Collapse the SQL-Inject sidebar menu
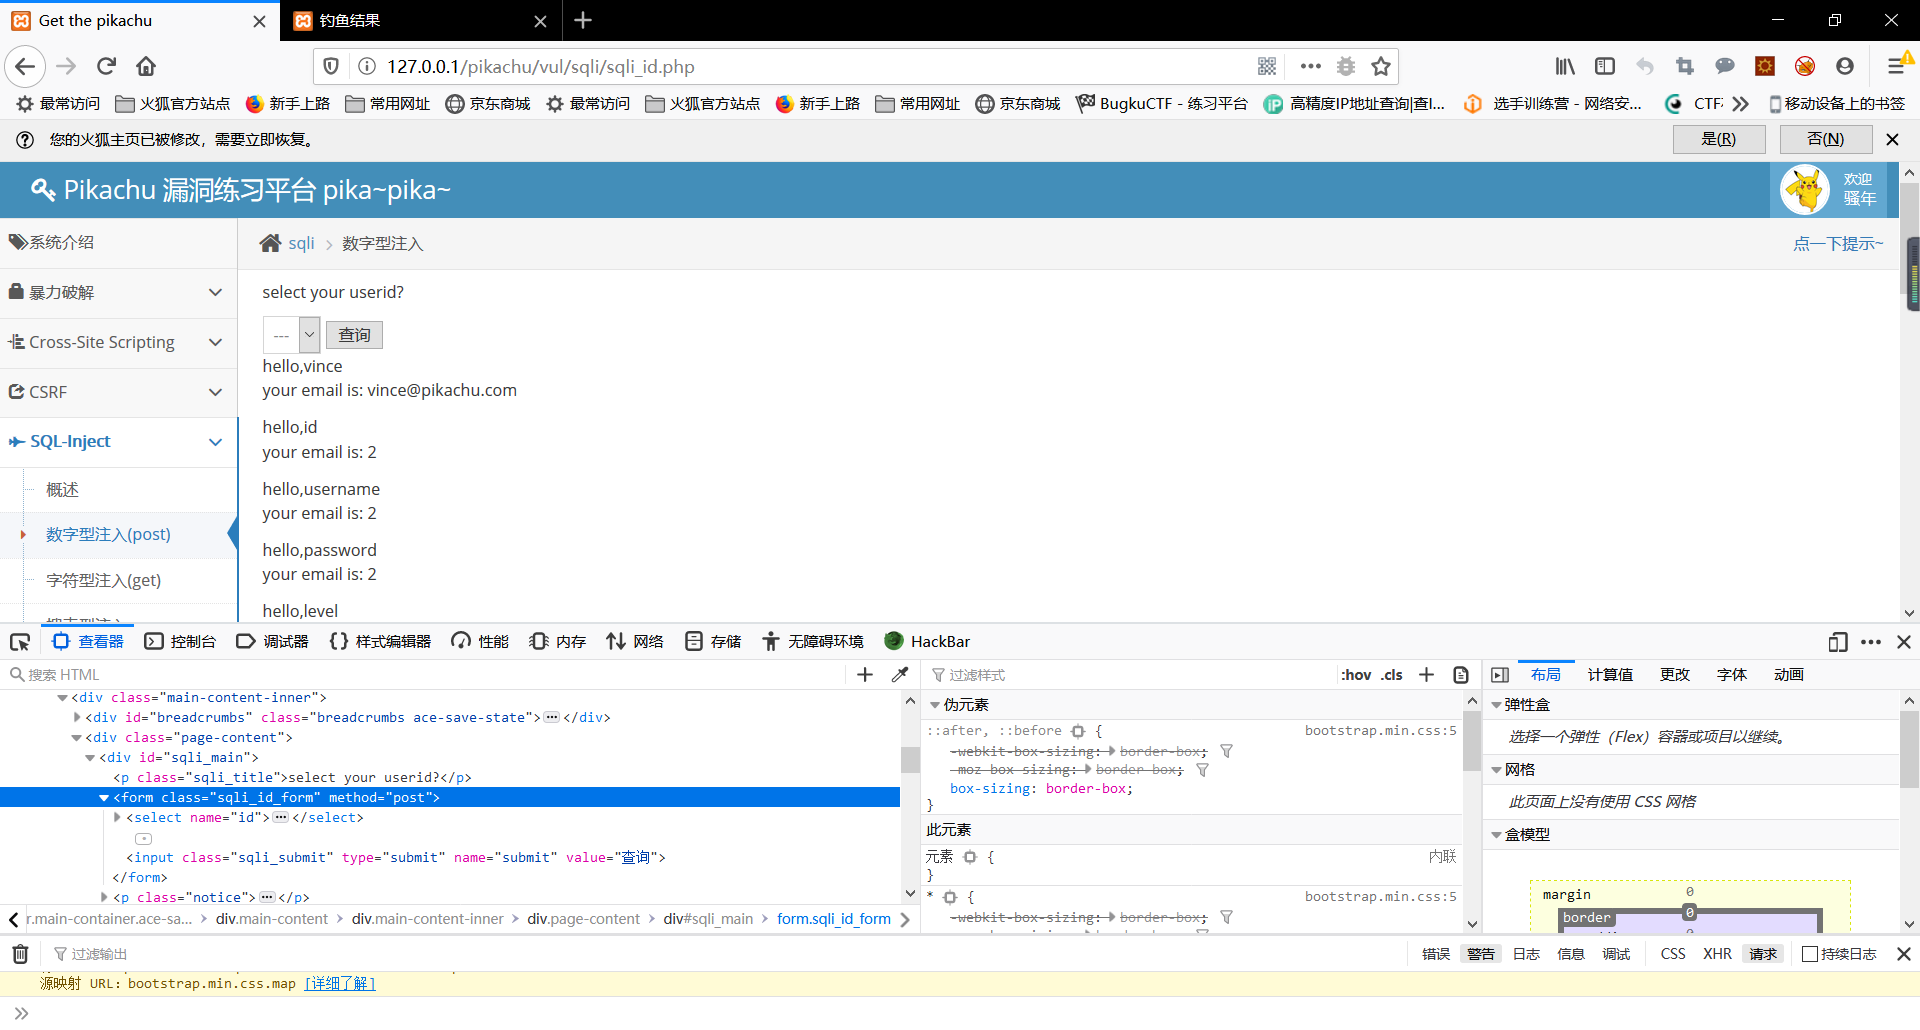The image size is (1920, 1030). (118, 441)
